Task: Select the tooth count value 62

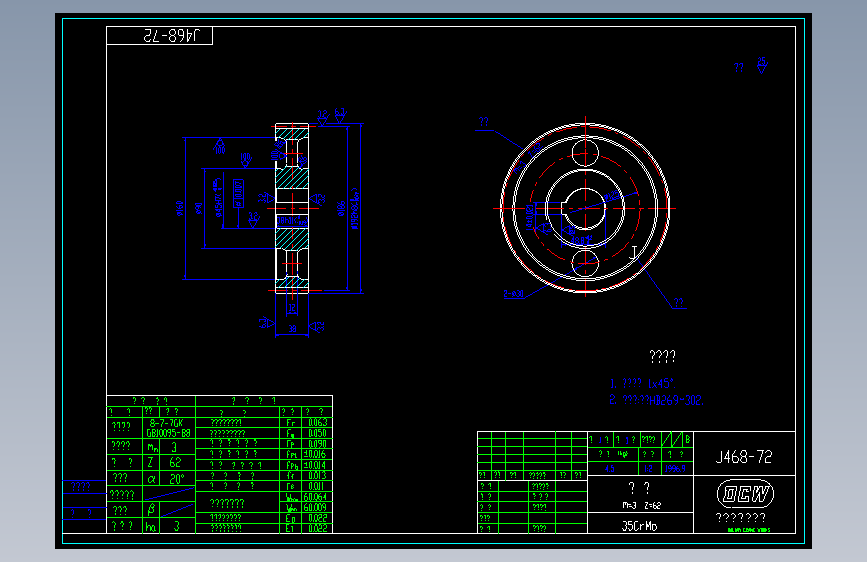Action: coord(175,462)
